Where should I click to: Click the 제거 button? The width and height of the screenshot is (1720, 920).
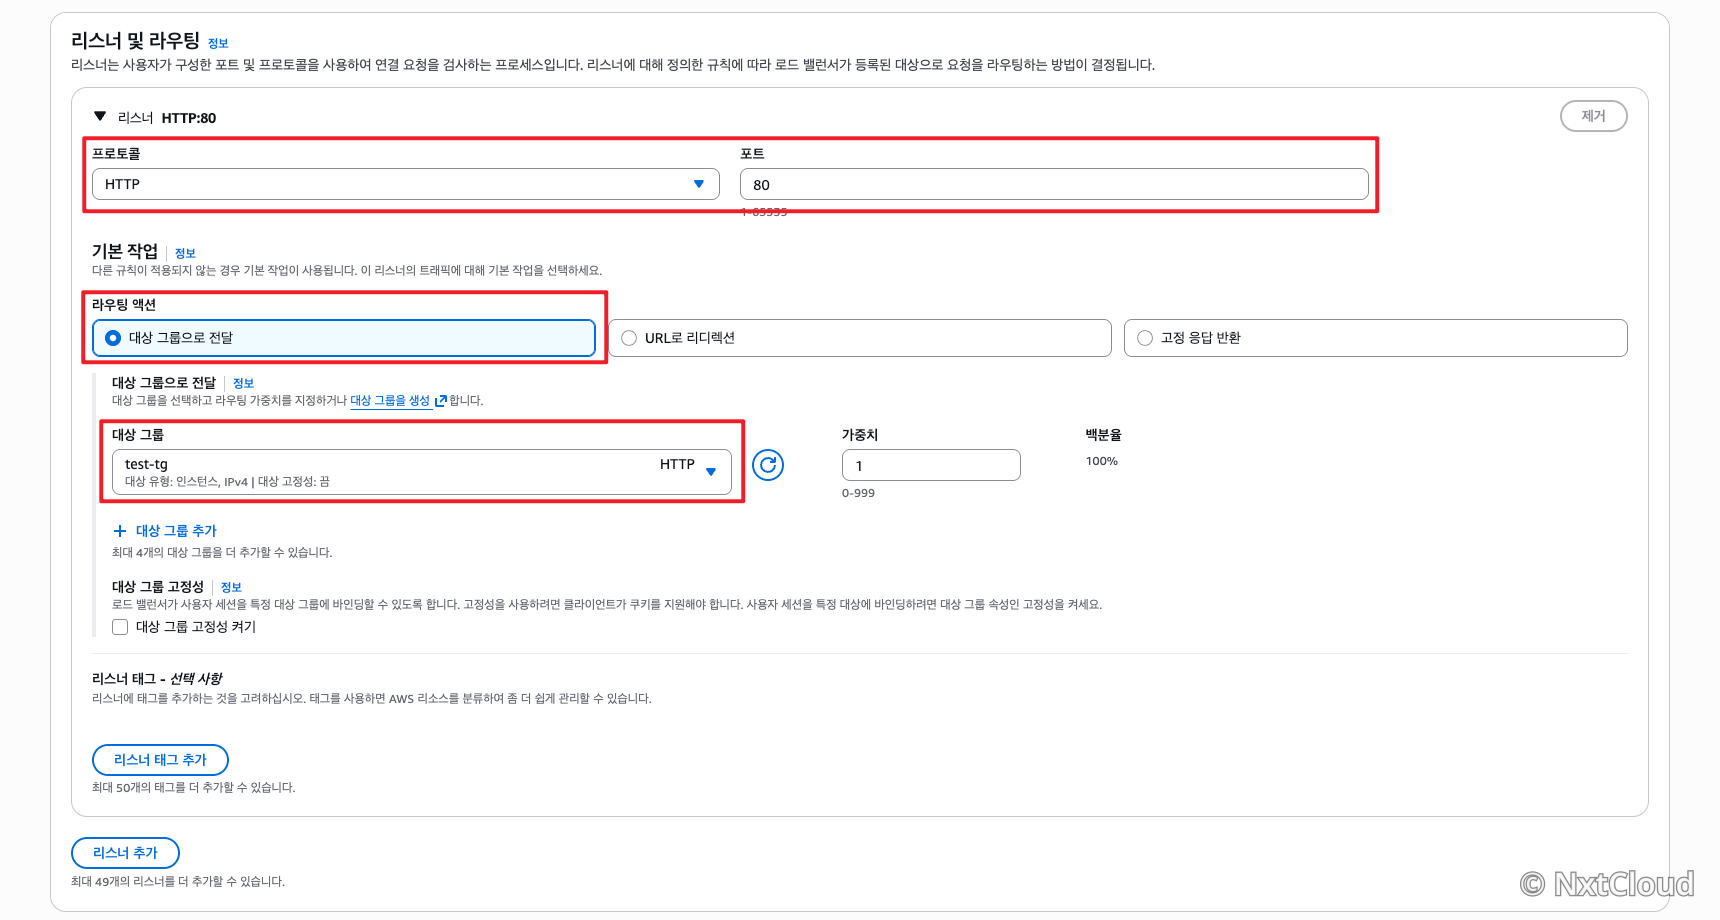[x=1594, y=116]
